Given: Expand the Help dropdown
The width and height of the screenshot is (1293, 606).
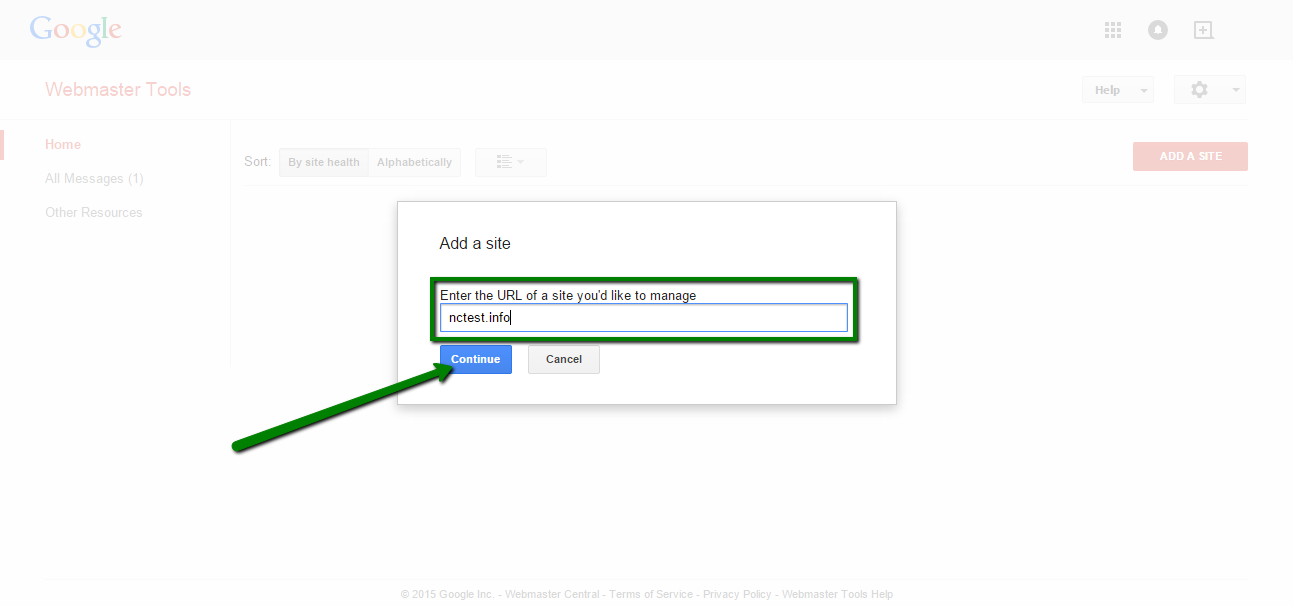Looking at the screenshot, I should (1143, 90).
